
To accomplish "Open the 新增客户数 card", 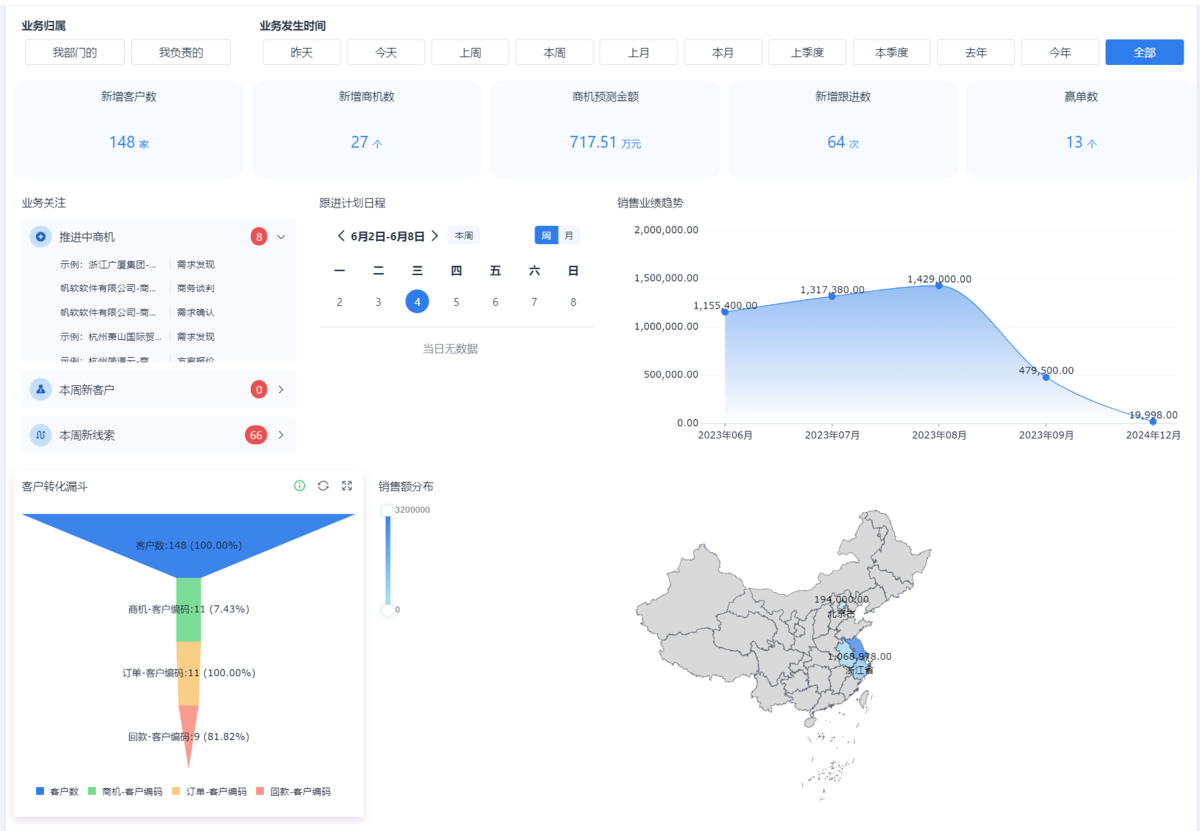I will click(129, 129).
